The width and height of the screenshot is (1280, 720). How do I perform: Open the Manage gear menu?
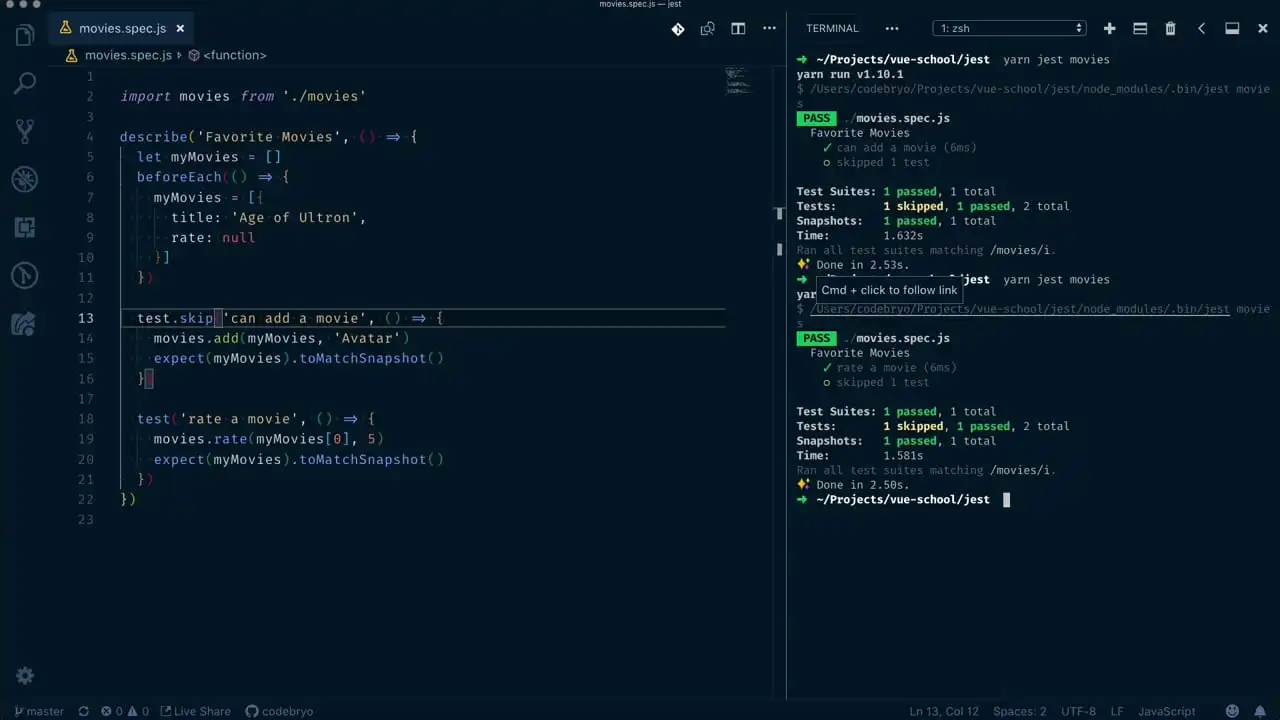tap(25, 676)
